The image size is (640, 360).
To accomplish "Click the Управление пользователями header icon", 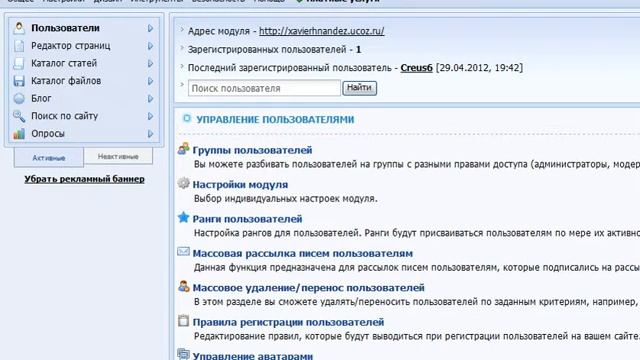I will (x=187, y=118).
